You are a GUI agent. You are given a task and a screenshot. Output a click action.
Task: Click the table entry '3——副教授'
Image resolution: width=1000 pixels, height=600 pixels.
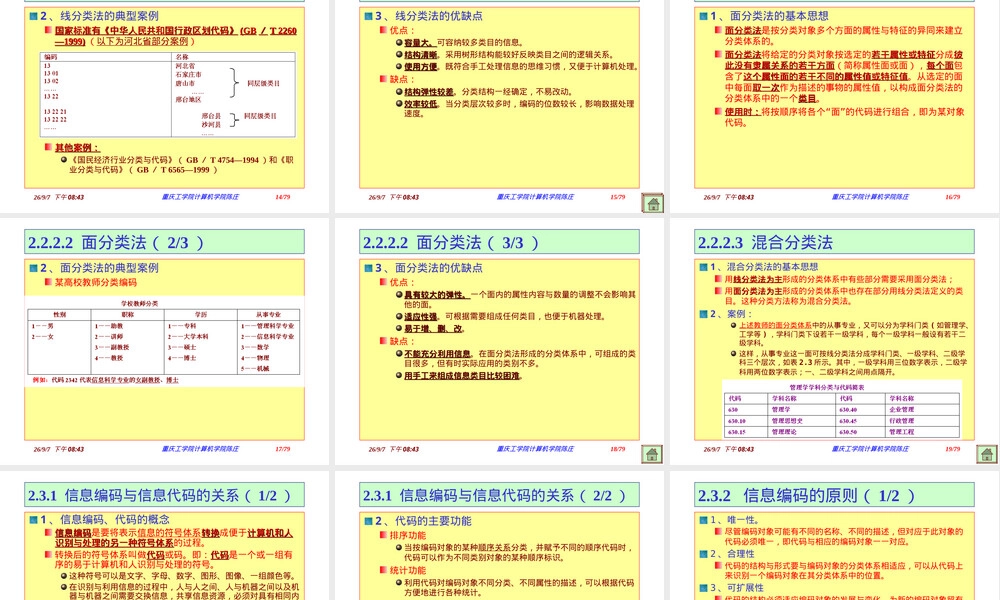112,348
